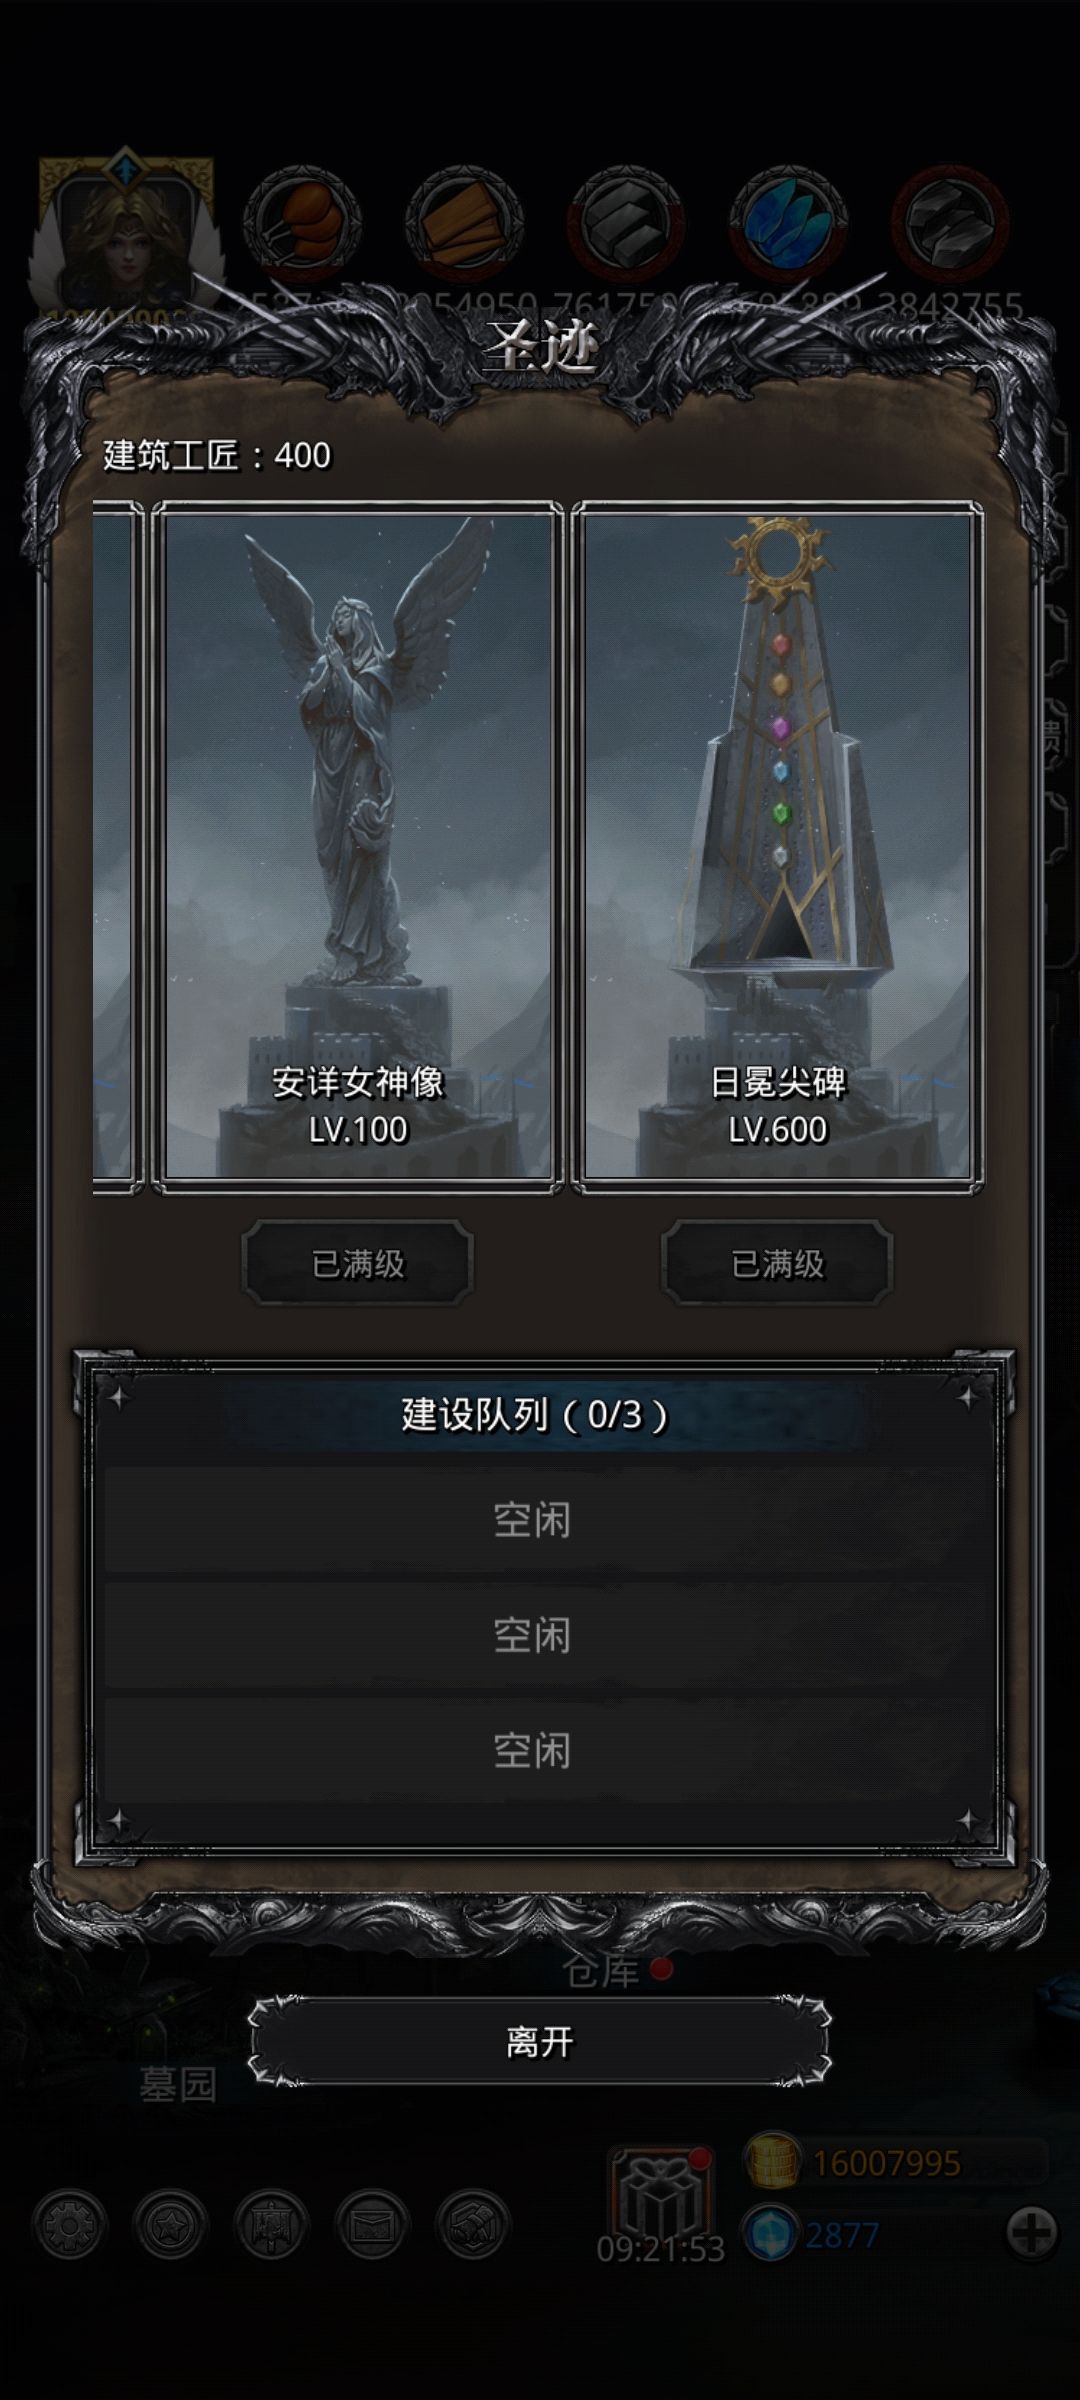Click the 离开 leave button
The image size is (1080, 2400).
tap(540, 2042)
